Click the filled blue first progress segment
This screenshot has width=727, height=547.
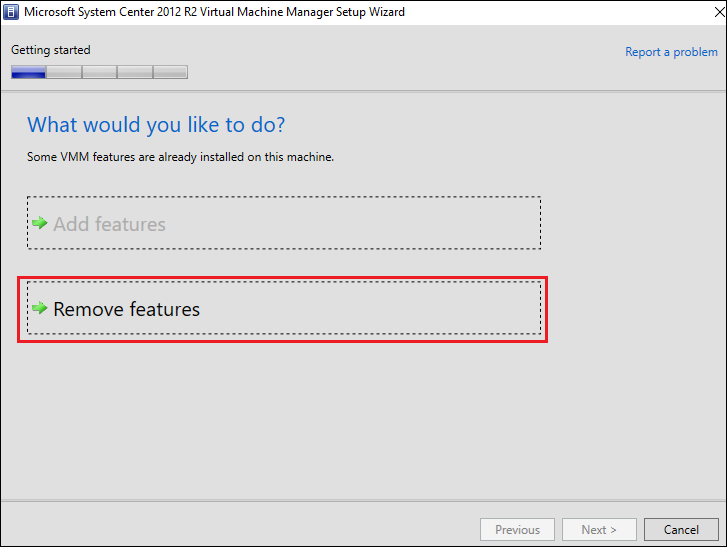29,72
